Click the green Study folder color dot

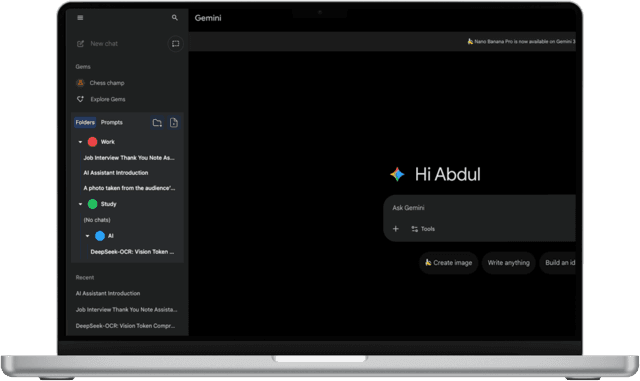93,204
